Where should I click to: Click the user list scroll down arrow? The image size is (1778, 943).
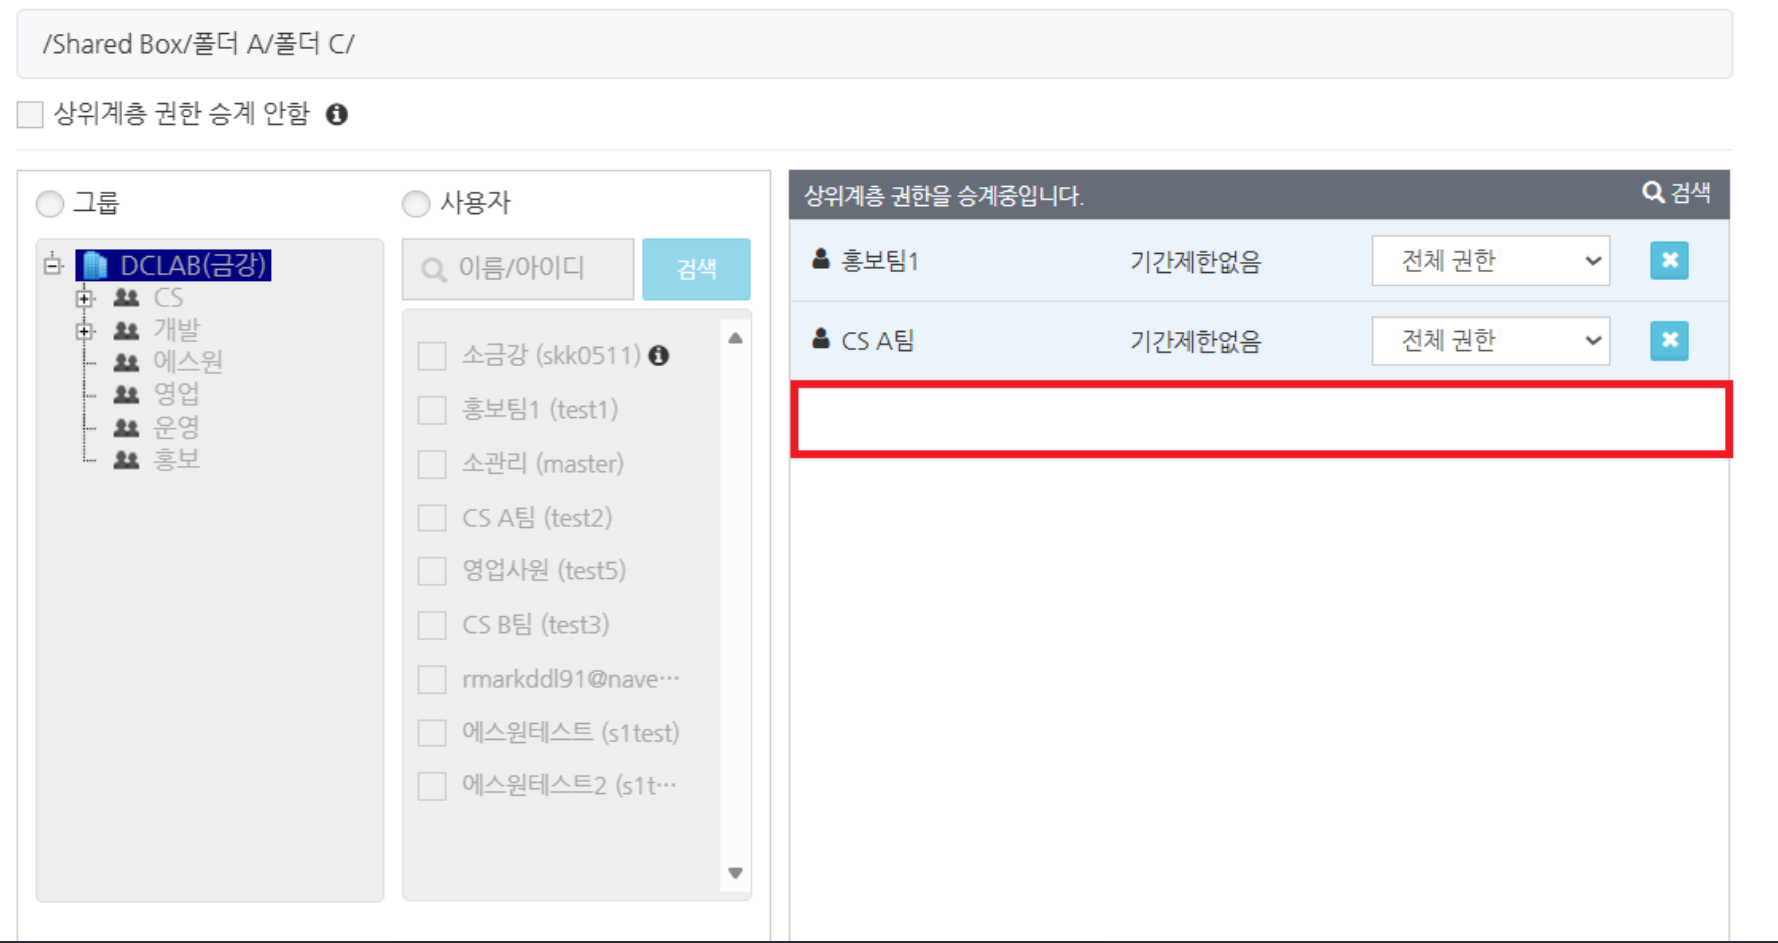click(x=735, y=873)
